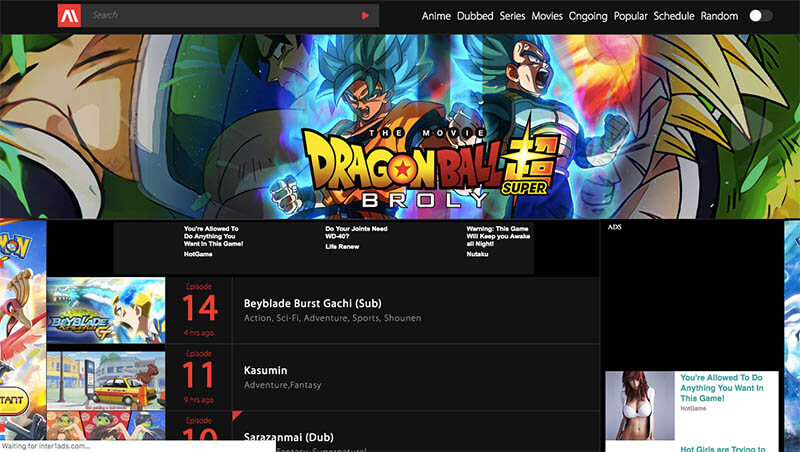Screen dimensions: 800x452
Task: Open the Dragon Ball Super Broly banner
Action: [x=400, y=127]
